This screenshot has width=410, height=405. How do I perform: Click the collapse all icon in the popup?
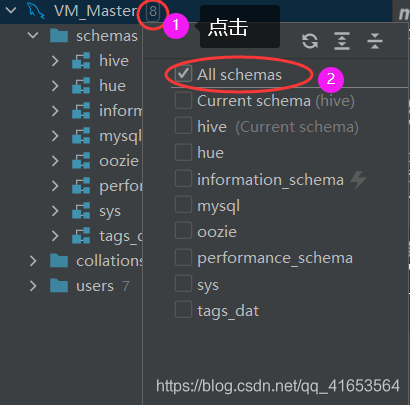tap(375, 41)
